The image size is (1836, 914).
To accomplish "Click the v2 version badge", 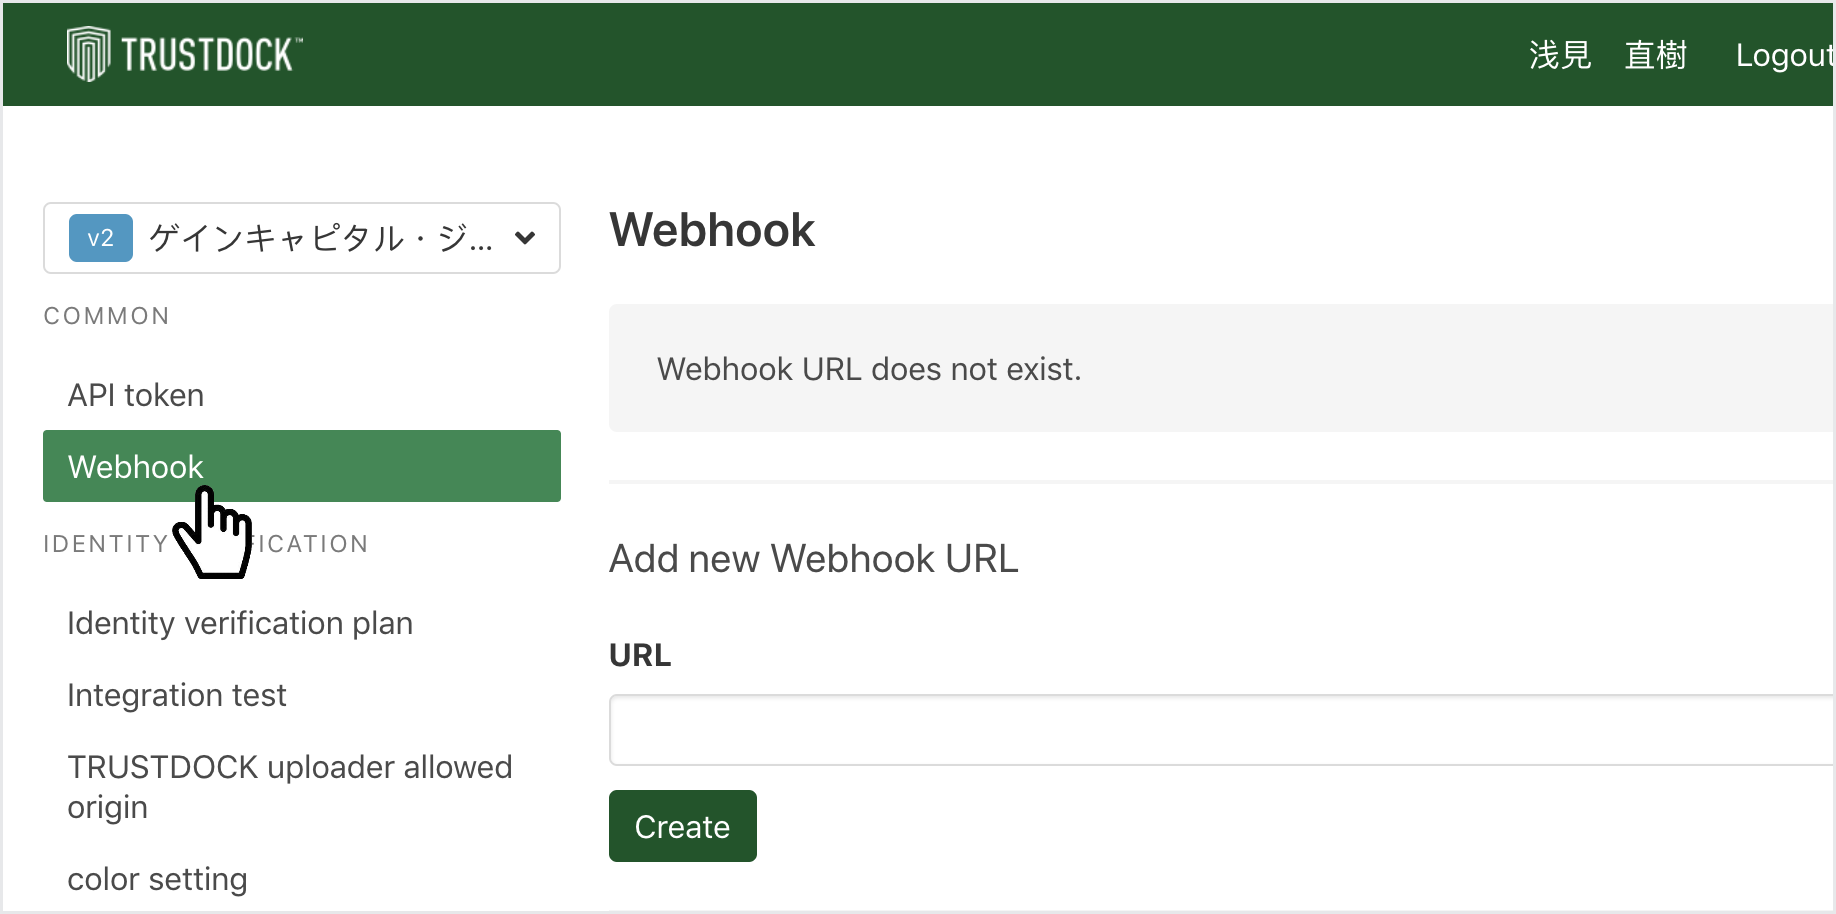I will (x=101, y=238).
